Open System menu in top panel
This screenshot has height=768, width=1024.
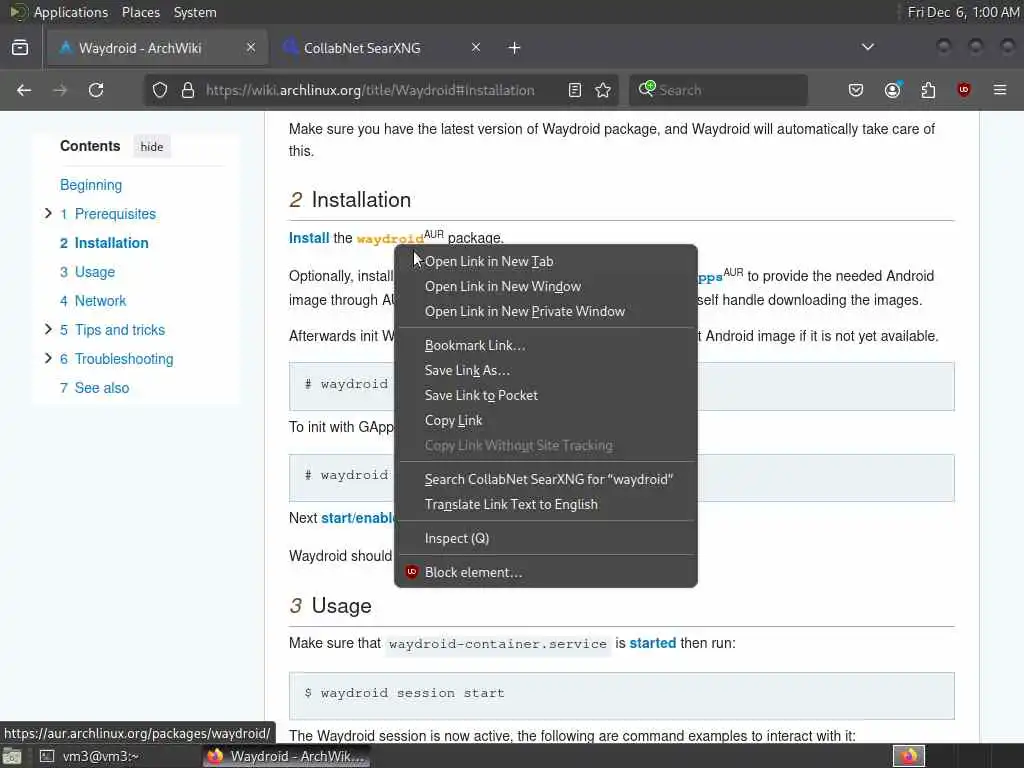pos(195,12)
